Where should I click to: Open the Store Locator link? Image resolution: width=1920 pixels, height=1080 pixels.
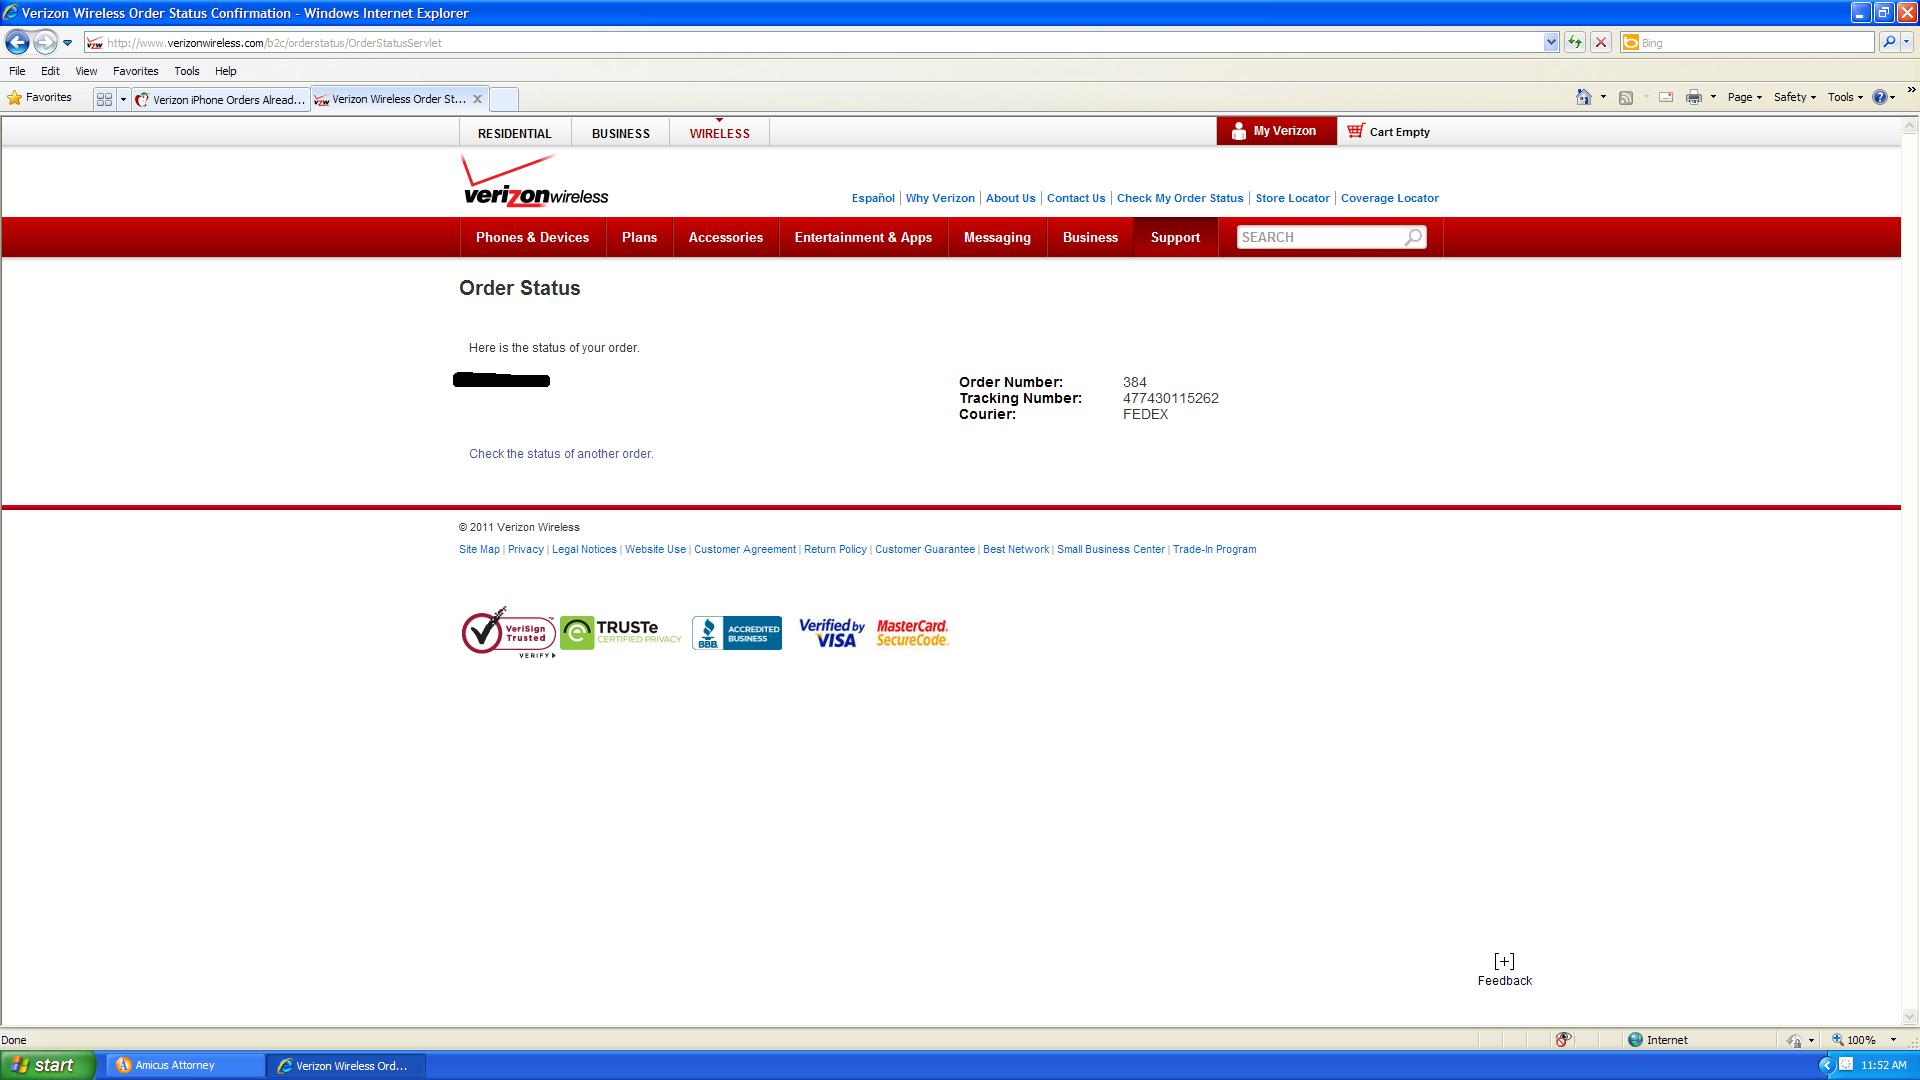point(1292,198)
